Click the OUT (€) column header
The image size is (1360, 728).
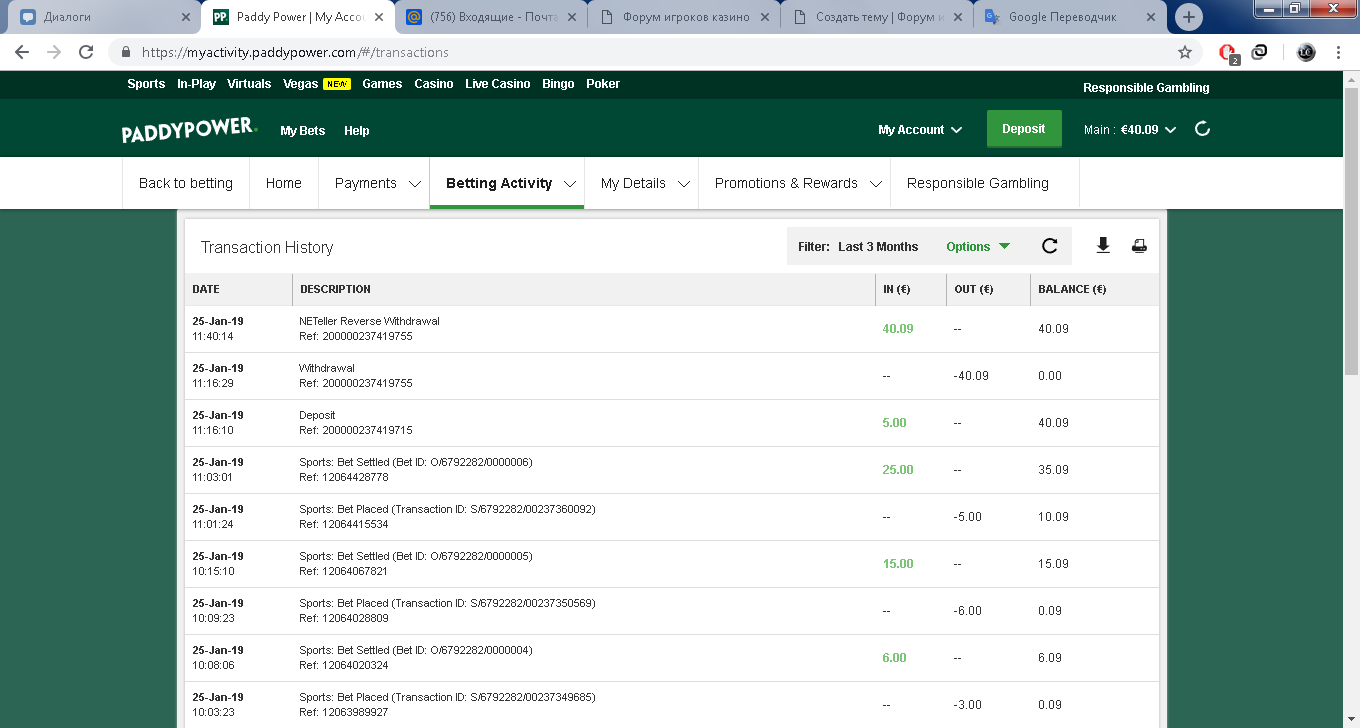(x=974, y=289)
